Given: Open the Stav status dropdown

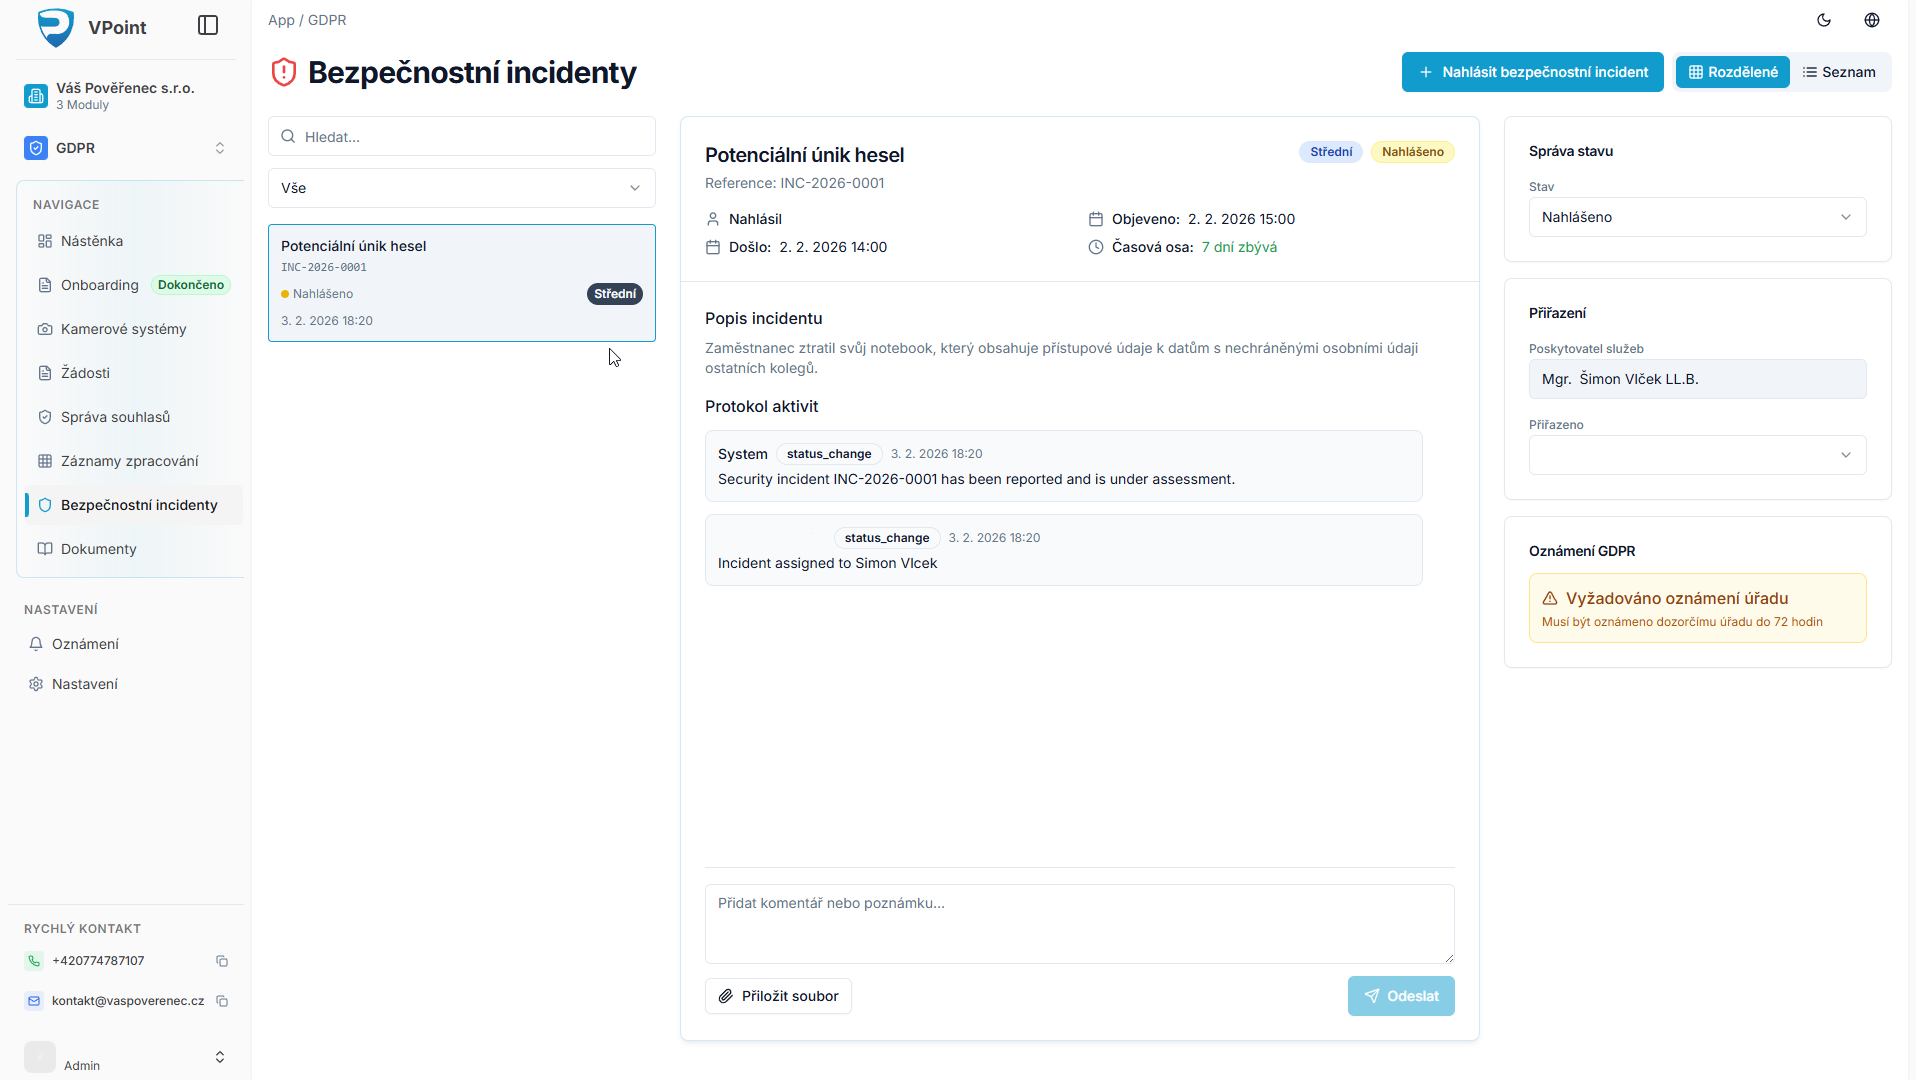Looking at the screenshot, I should pyautogui.click(x=1696, y=217).
